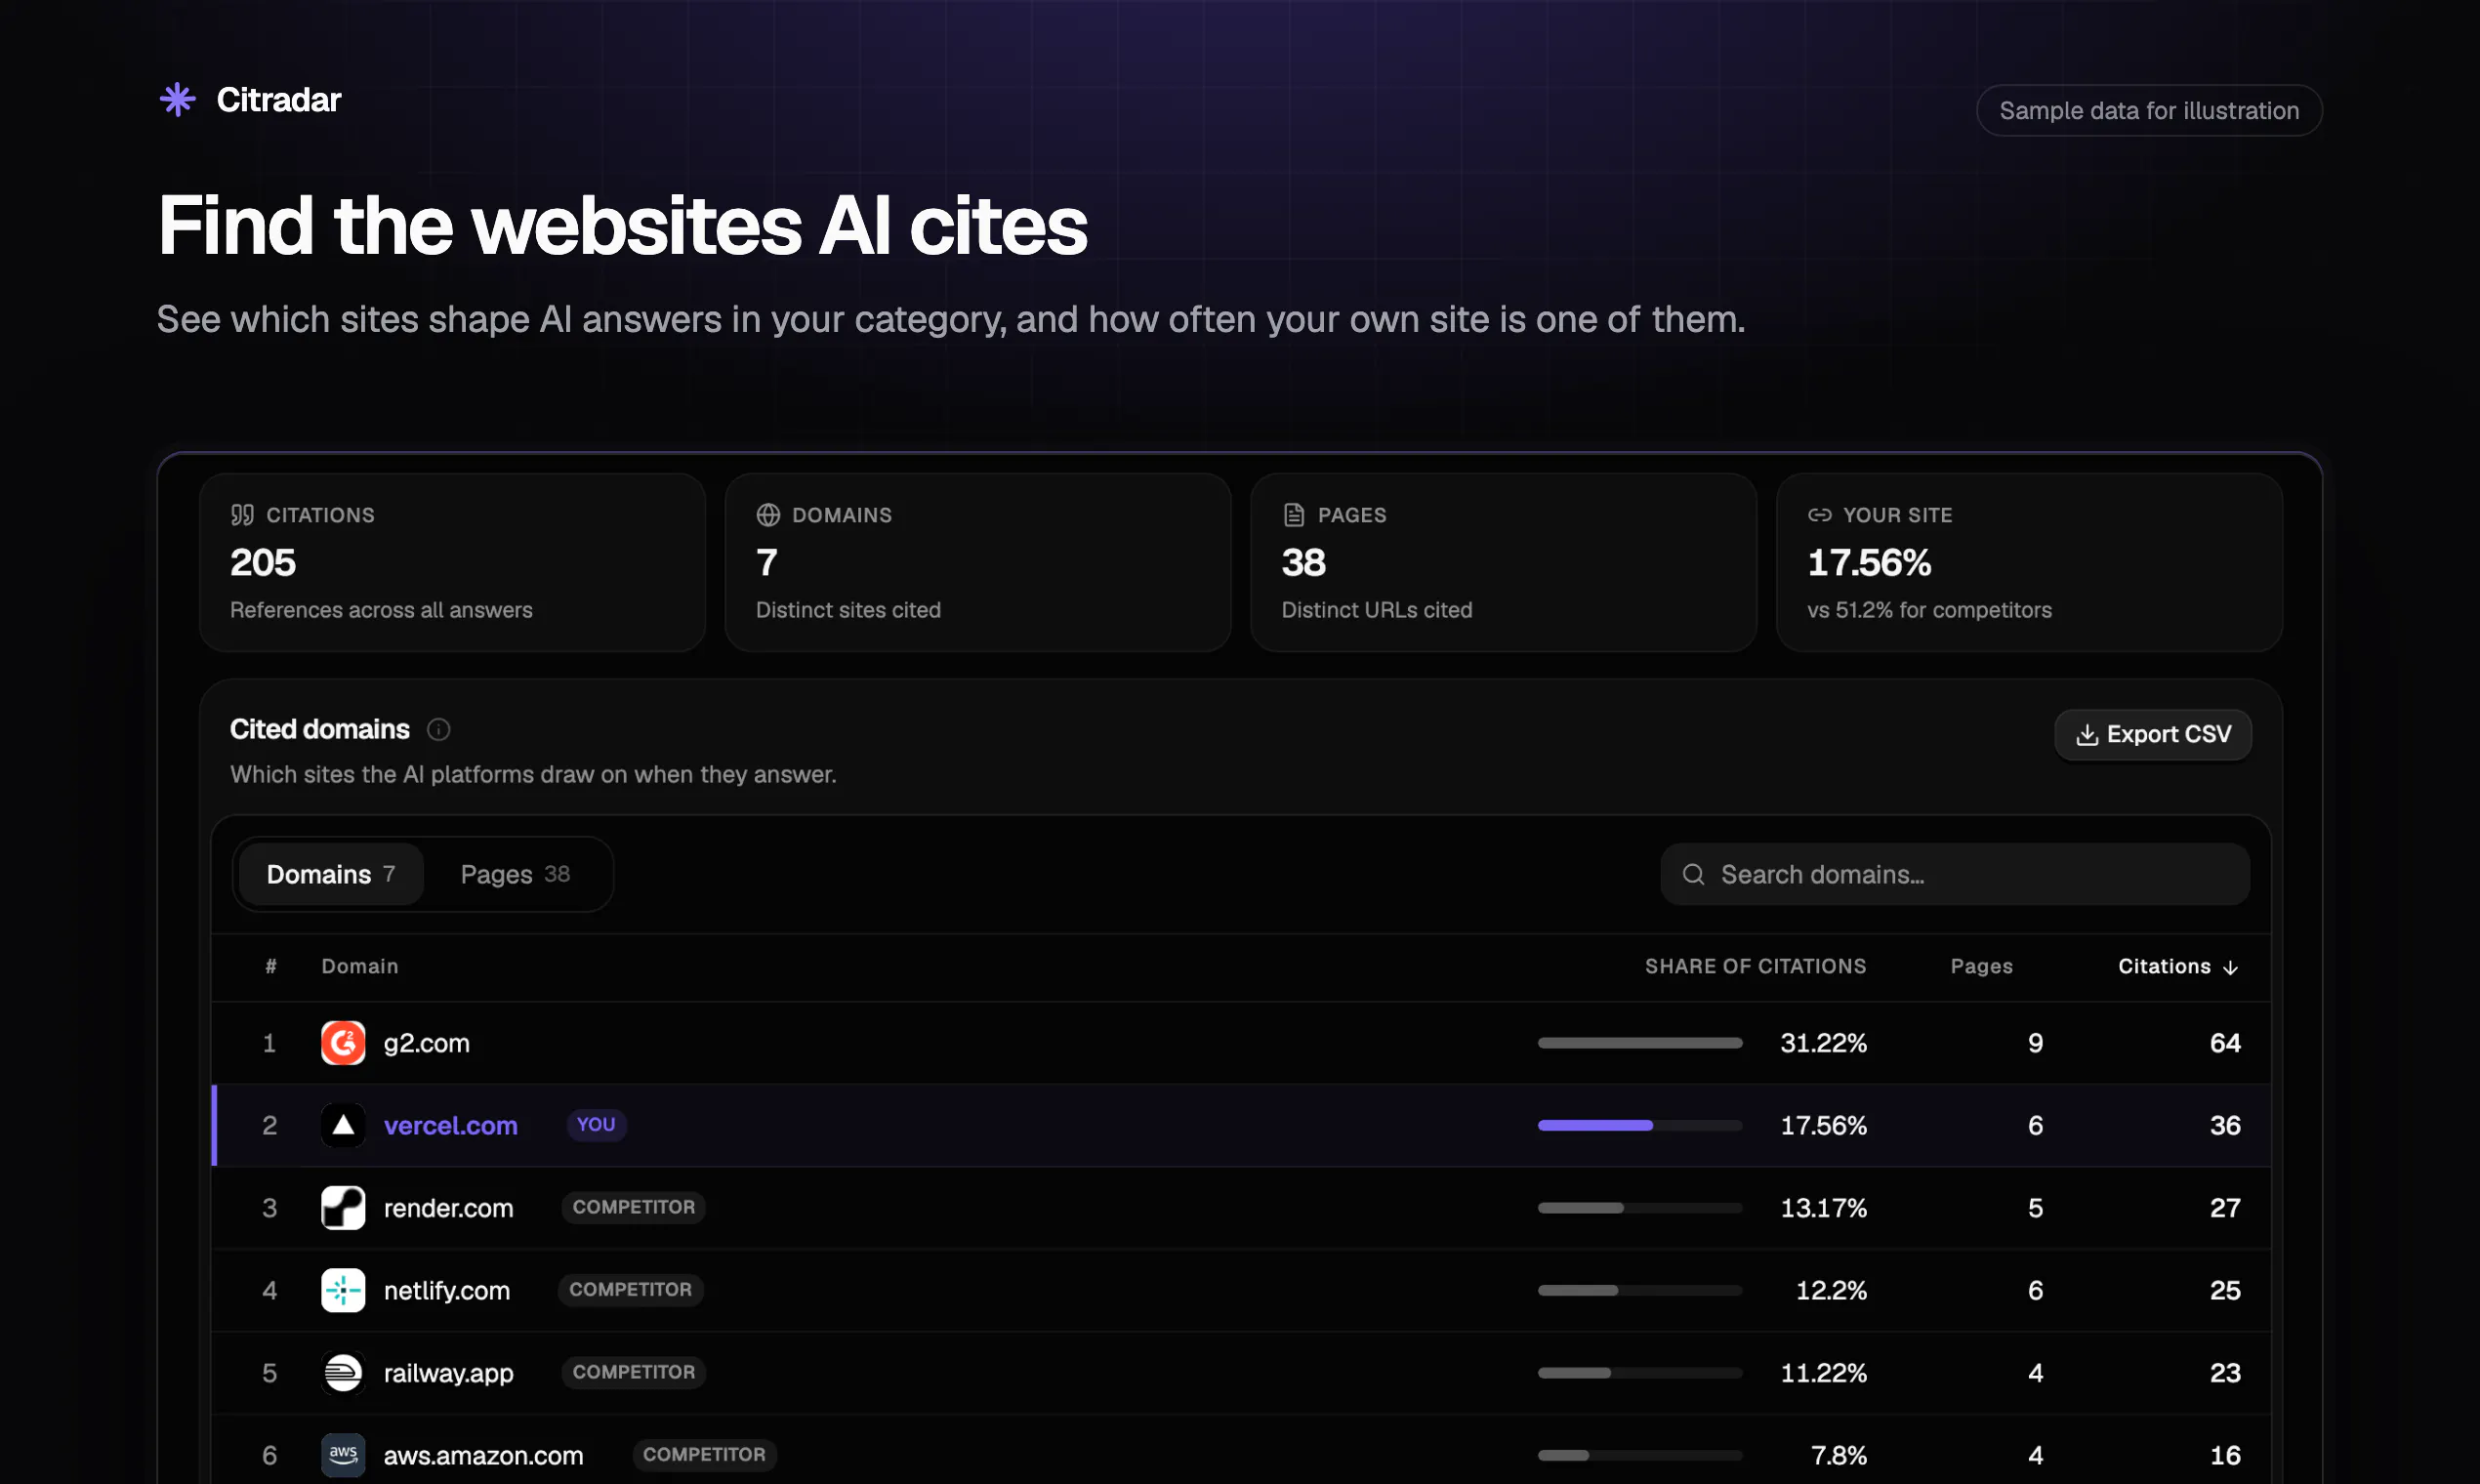Screen dimensions: 2480x1484
Task: Click the 205 citations total value
Action: pyautogui.click(x=263, y=563)
